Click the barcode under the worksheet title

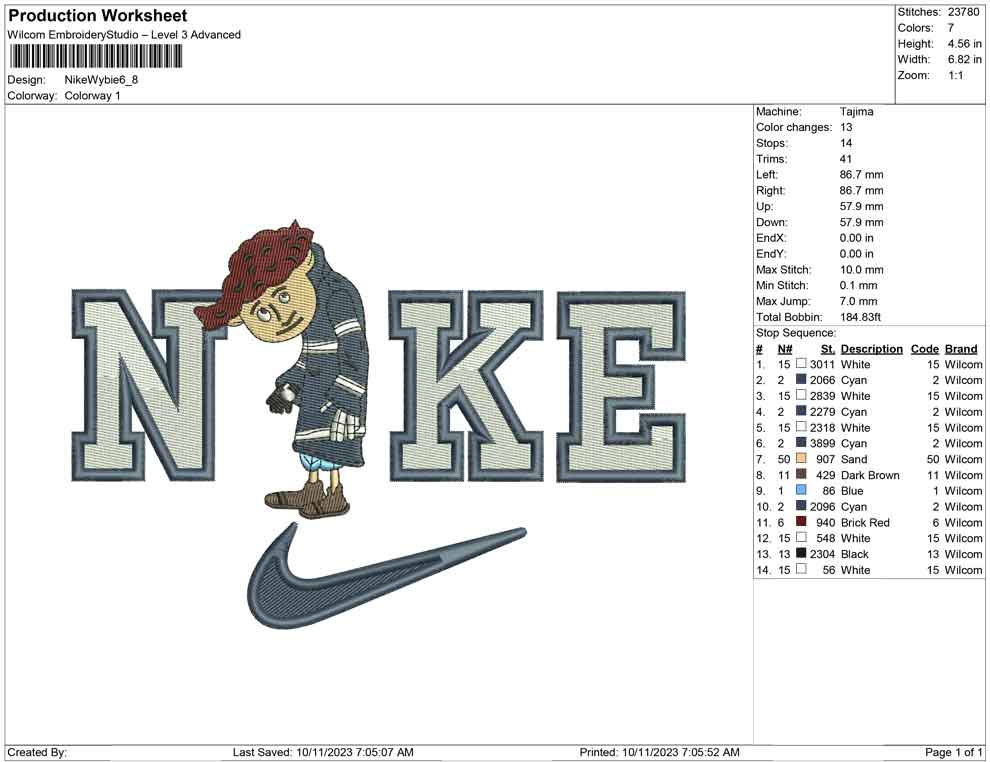pyautogui.click(x=96, y=57)
